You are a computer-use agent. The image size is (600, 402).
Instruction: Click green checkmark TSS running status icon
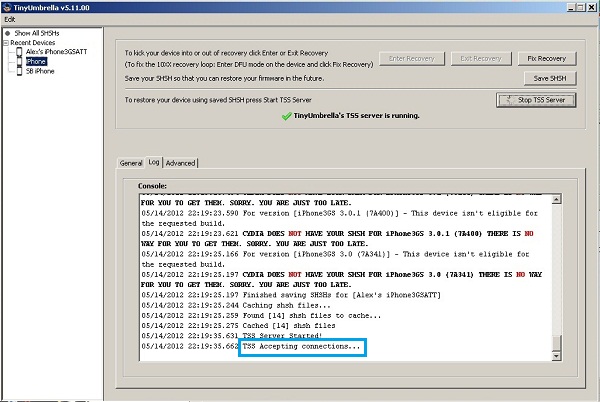point(287,116)
